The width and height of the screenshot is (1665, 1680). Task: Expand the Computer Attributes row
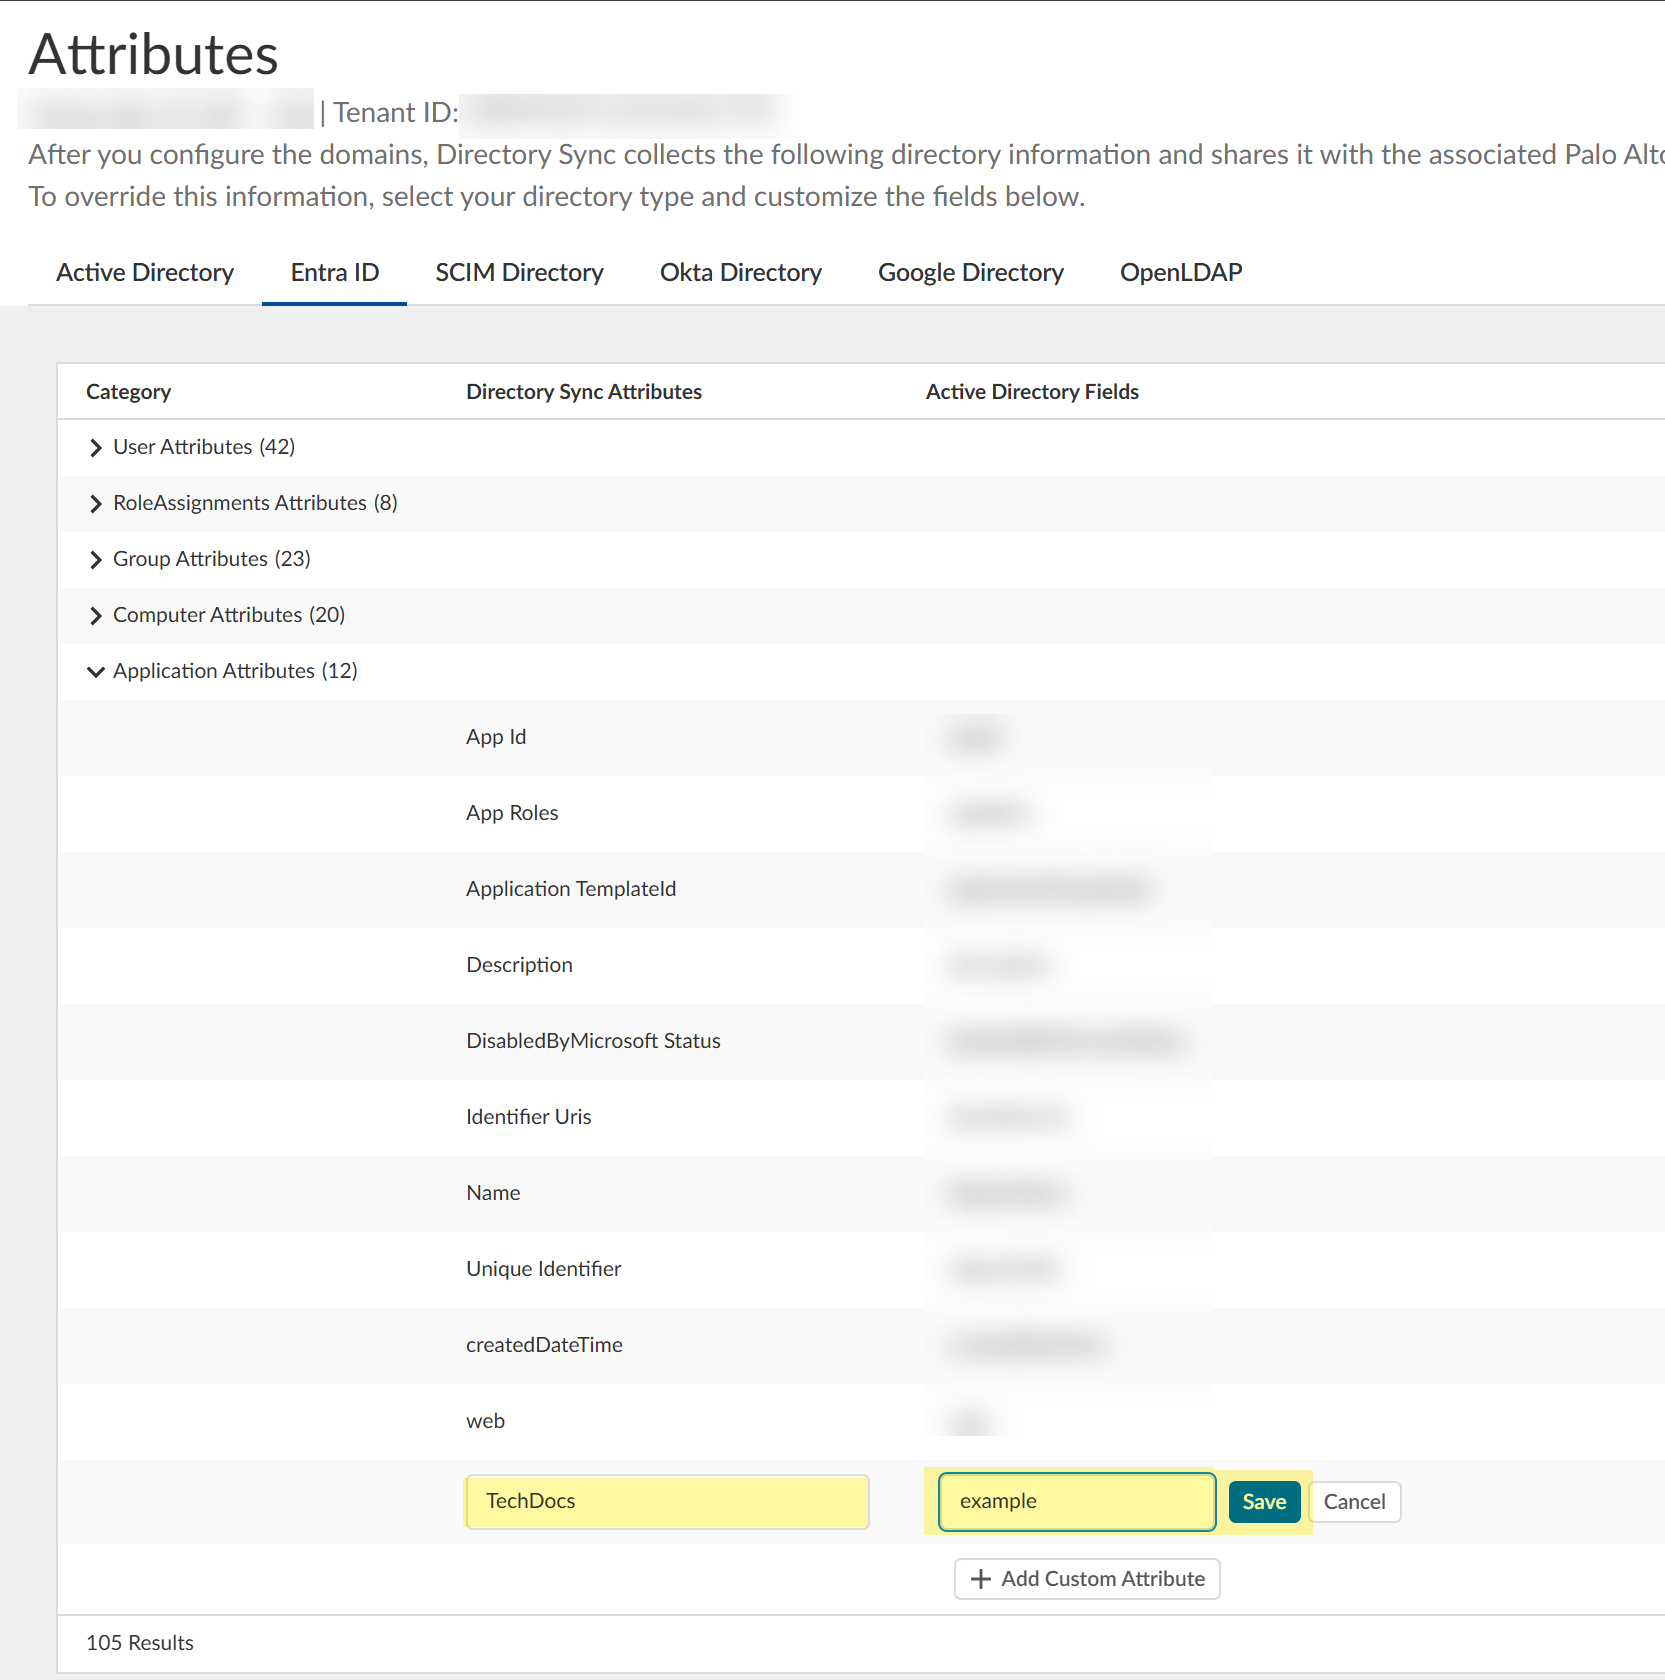pyautogui.click(x=96, y=616)
